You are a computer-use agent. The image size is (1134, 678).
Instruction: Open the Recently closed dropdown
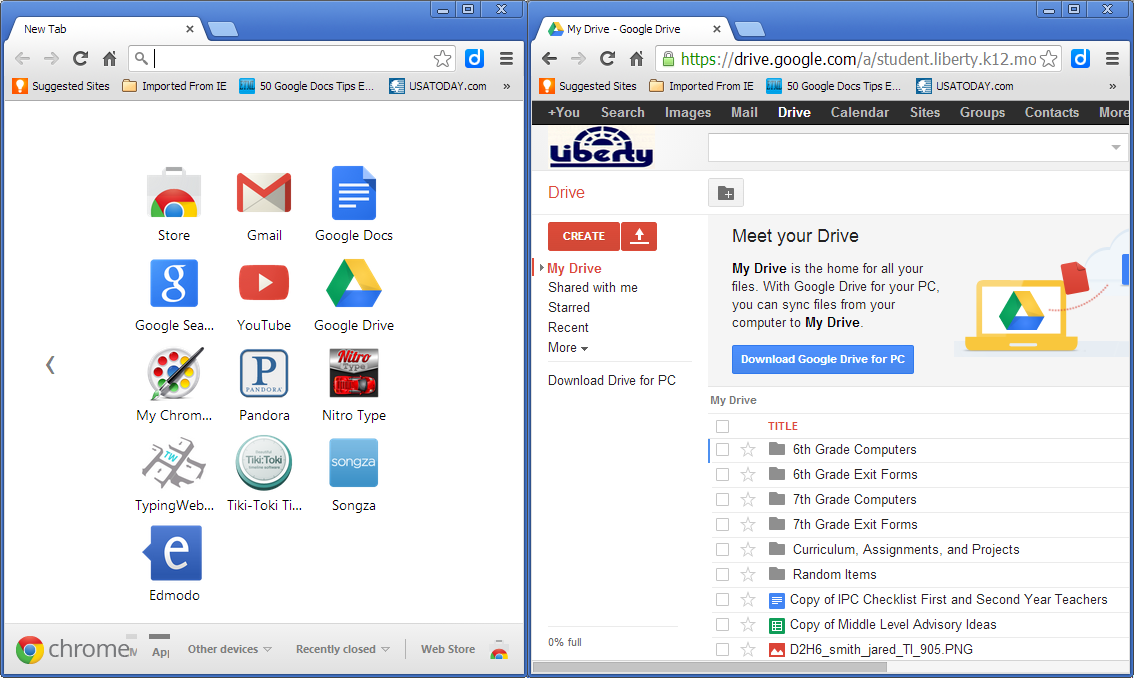pyautogui.click(x=342, y=649)
